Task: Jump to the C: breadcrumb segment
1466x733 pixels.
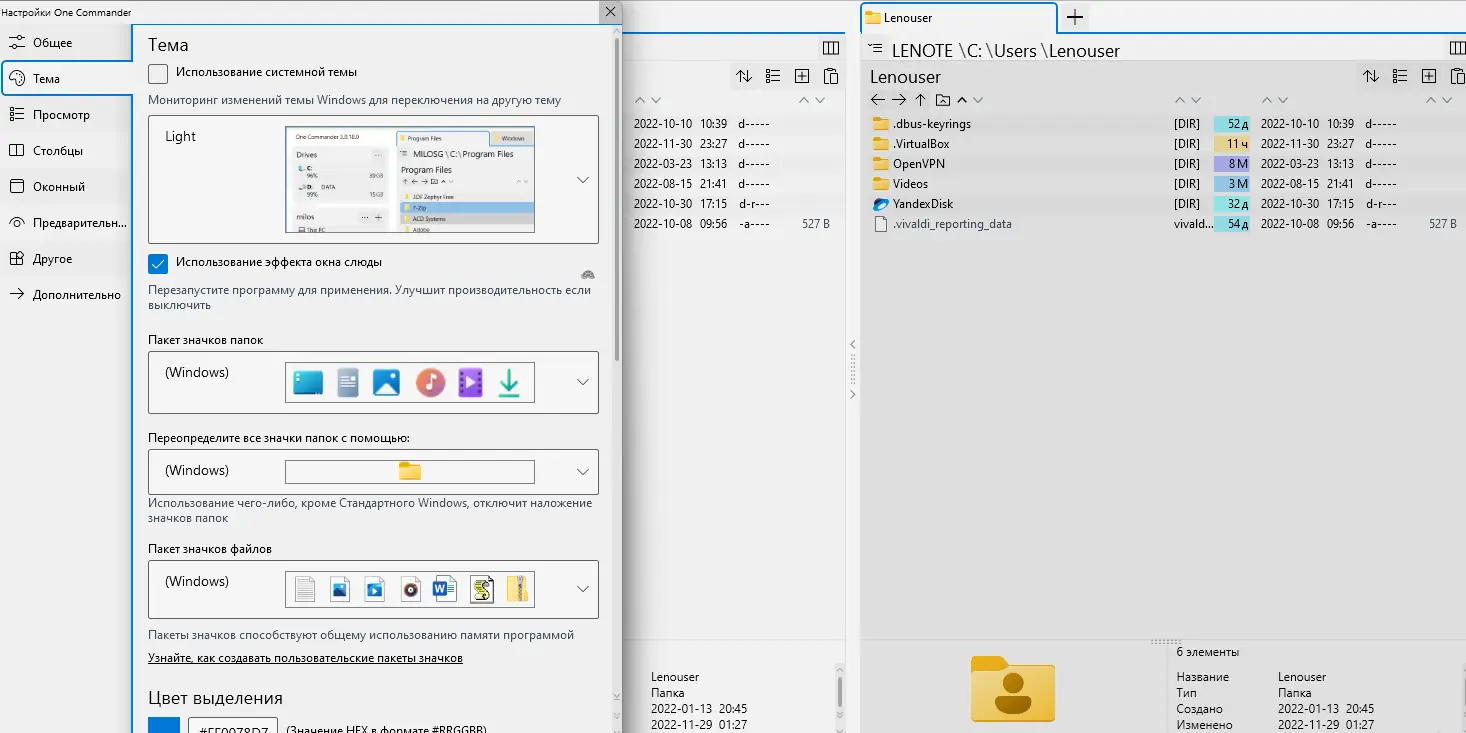Action: click(974, 51)
